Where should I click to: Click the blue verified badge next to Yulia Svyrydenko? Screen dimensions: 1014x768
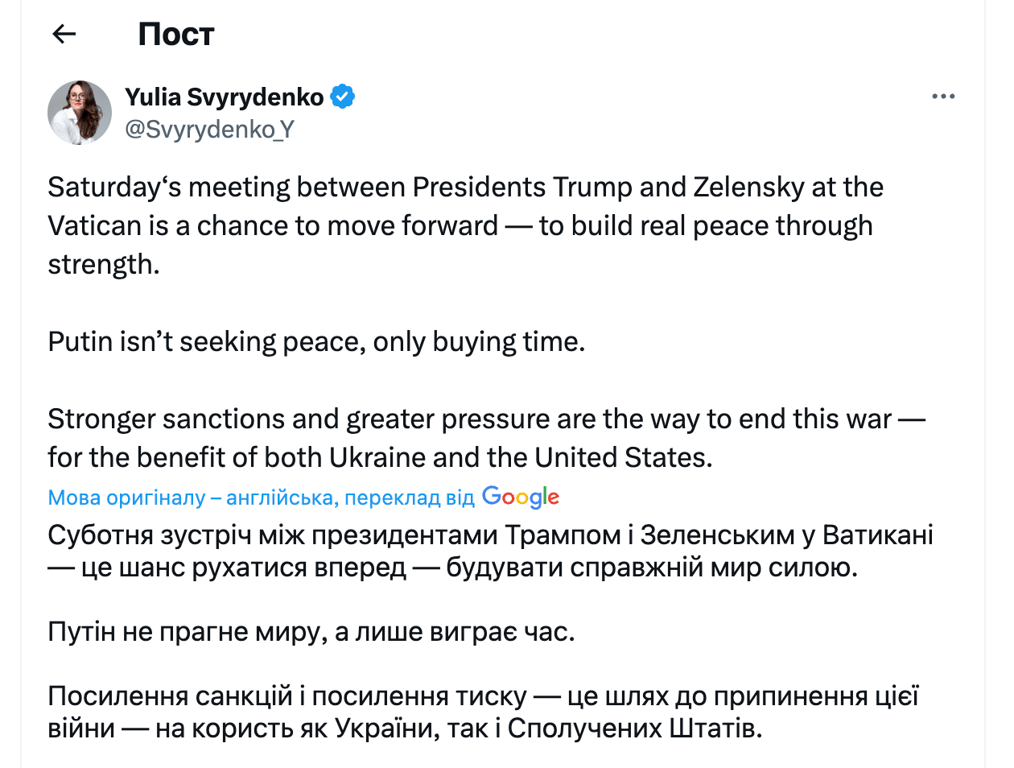[343, 95]
